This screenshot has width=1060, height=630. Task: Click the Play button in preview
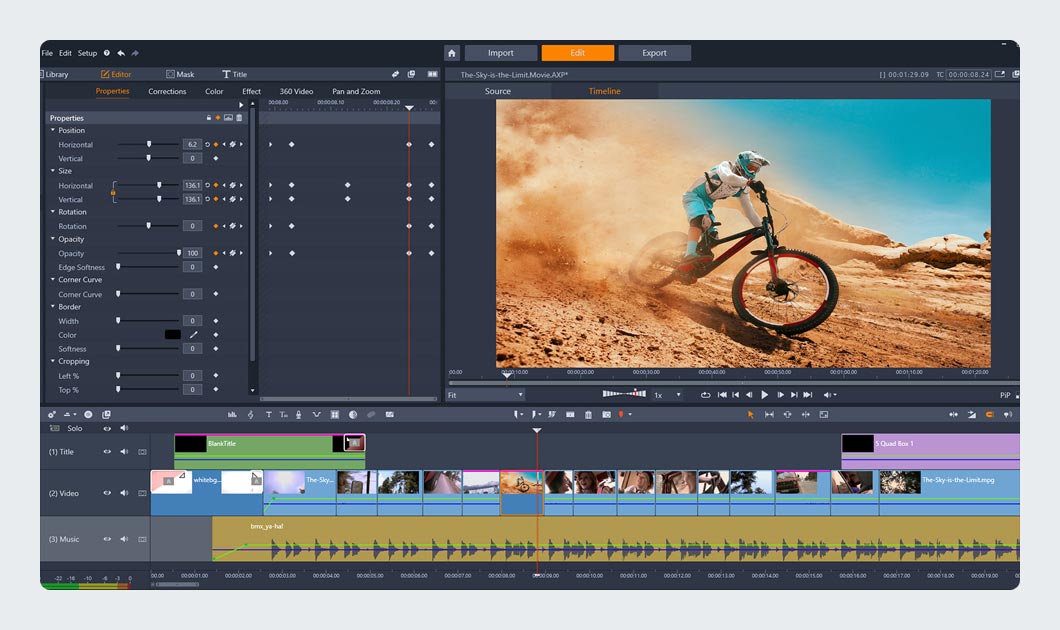(765, 395)
